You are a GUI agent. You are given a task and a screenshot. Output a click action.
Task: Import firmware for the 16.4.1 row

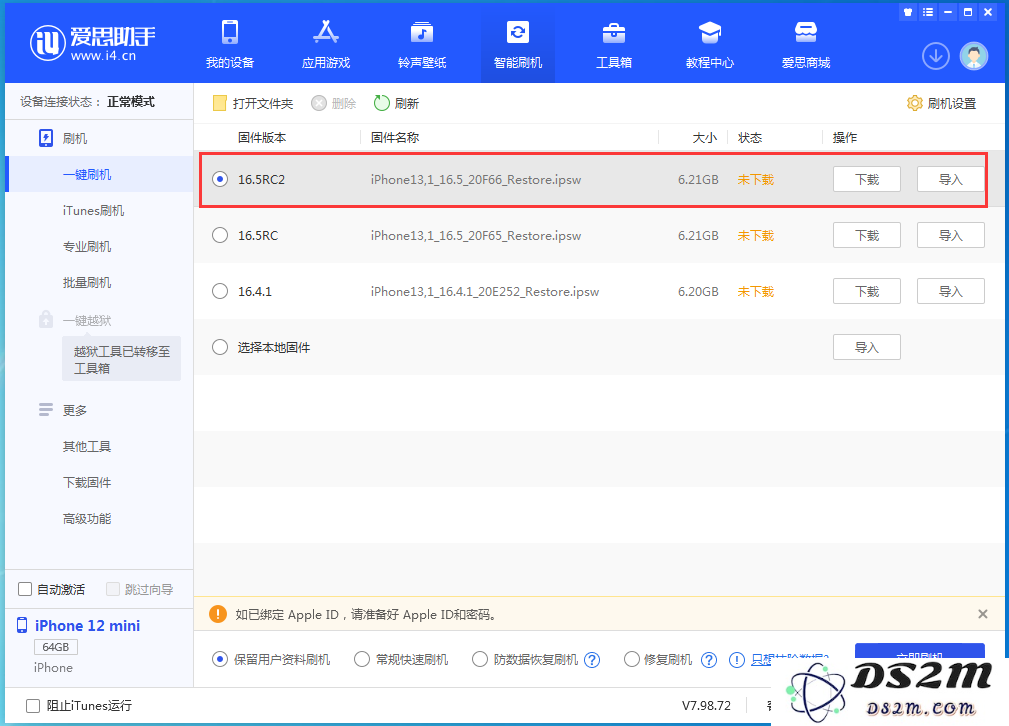coord(950,291)
